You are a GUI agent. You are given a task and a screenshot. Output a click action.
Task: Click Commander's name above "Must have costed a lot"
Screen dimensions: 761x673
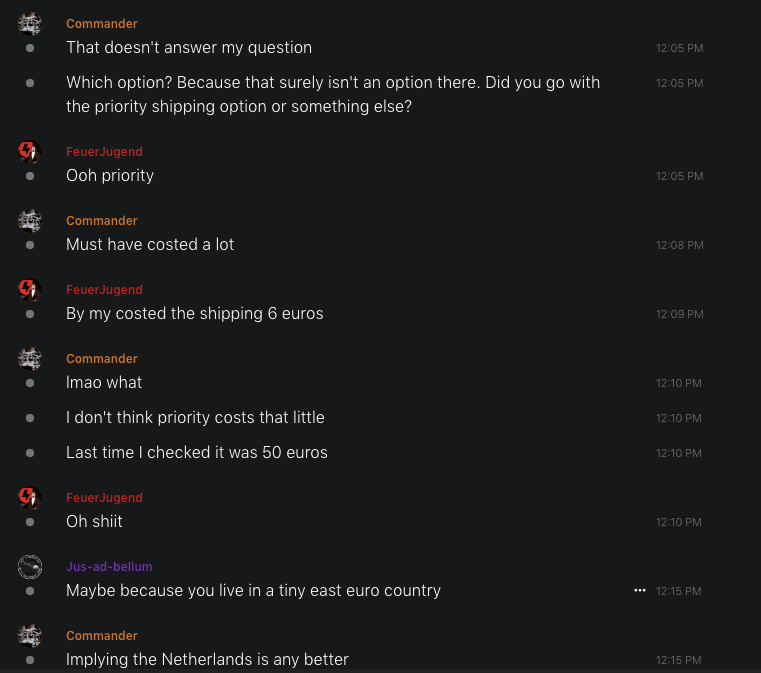(102, 221)
